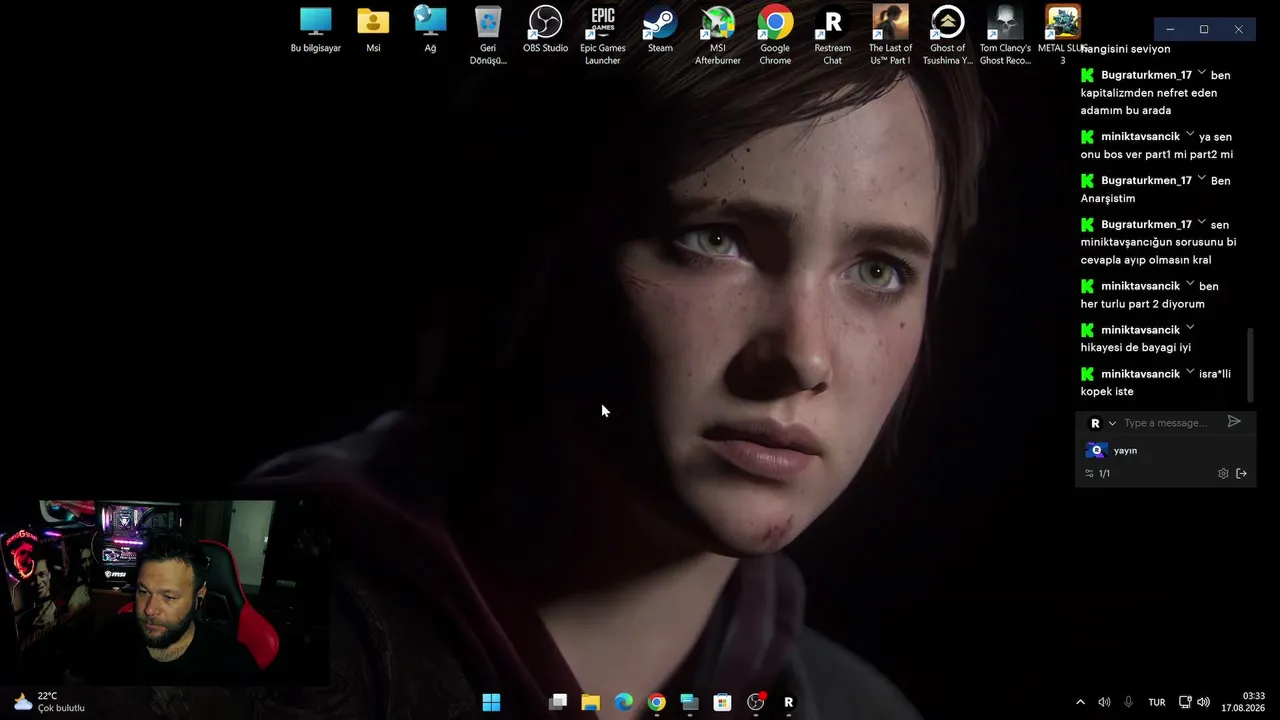The image size is (1280, 720).
Task: Select the Steam desktop shortcut
Action: (x=660, y=30)
